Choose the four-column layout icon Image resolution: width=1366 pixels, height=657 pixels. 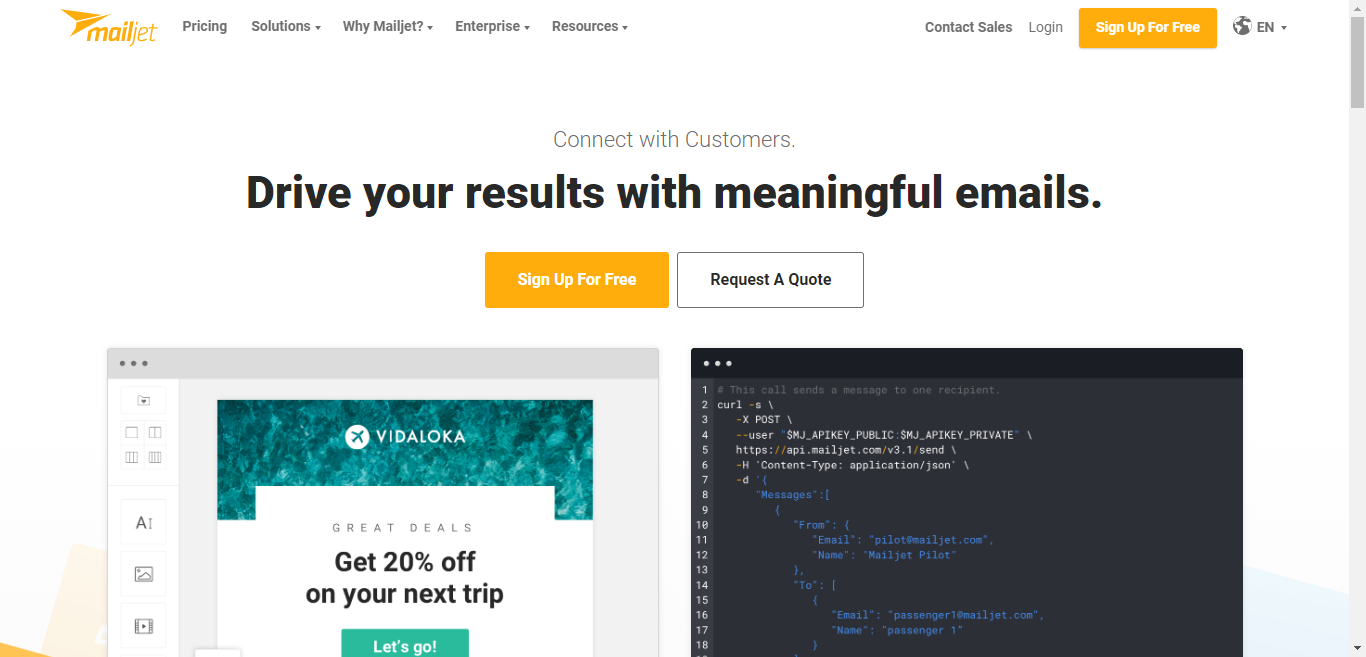[155, 457]
